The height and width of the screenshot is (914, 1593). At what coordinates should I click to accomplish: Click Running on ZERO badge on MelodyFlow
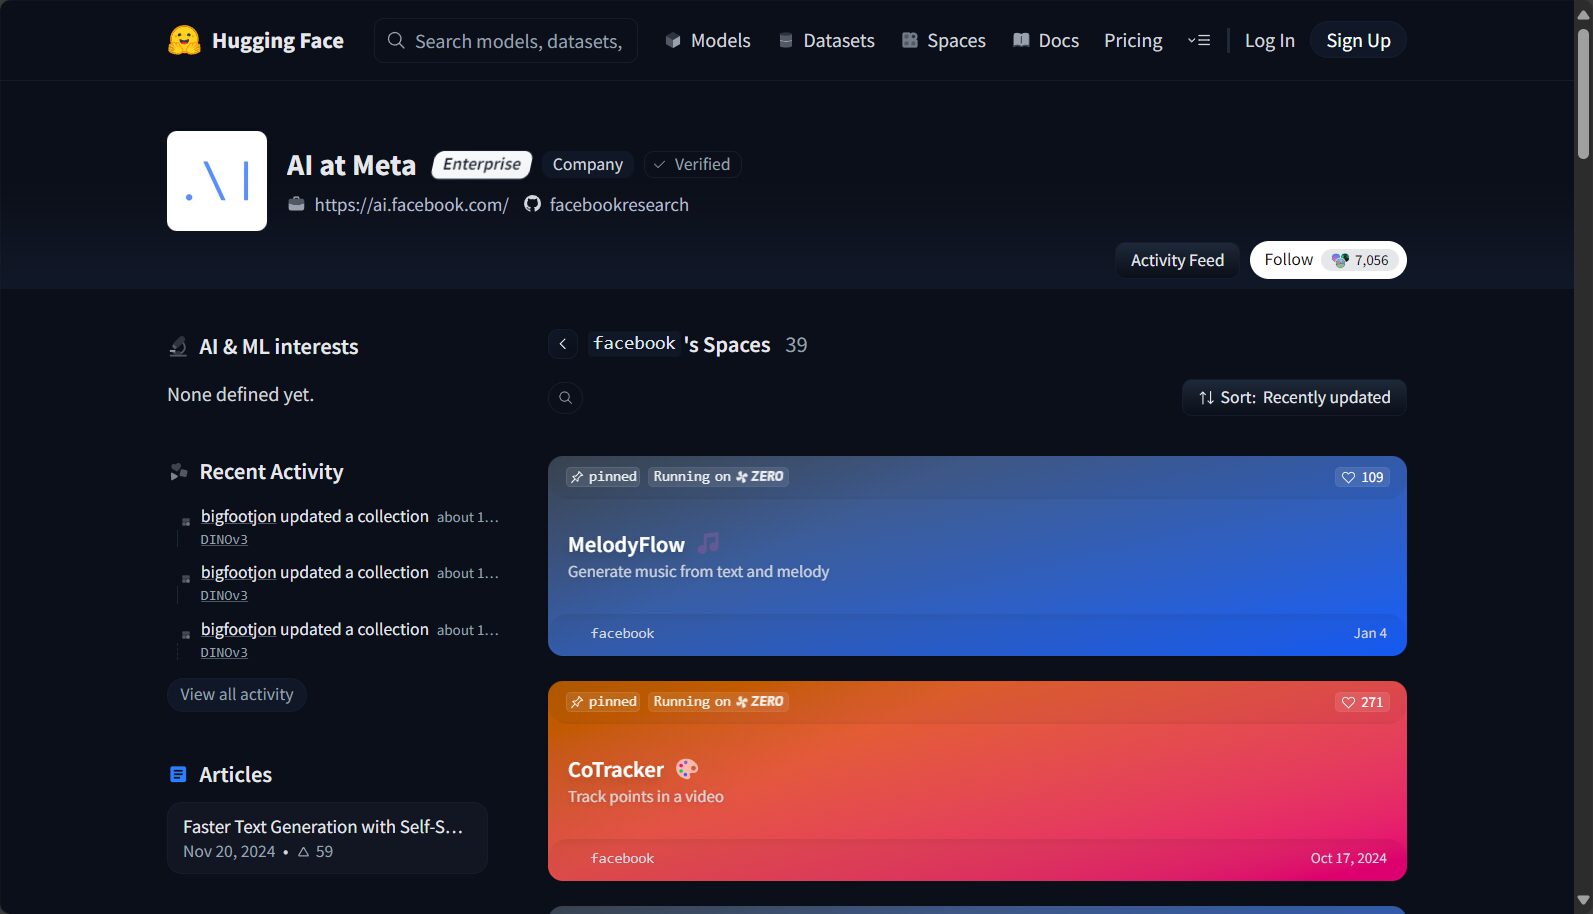click(x=718, y=477)
